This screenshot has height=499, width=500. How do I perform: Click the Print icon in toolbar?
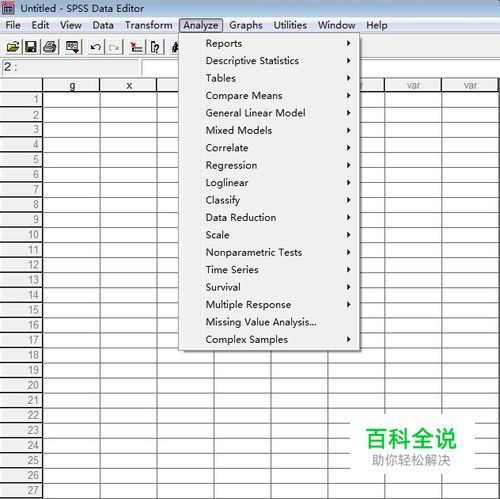click(x=50, y=47)
